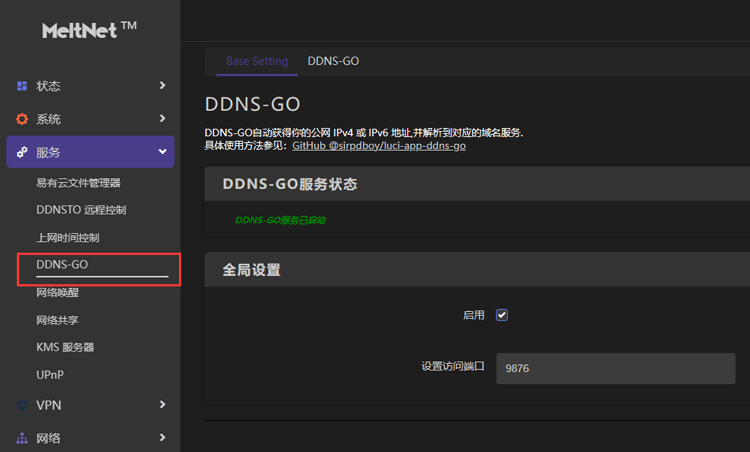
Task: Open the GitHub luci-app-ddns-go link
Action: tap(379, 145)
